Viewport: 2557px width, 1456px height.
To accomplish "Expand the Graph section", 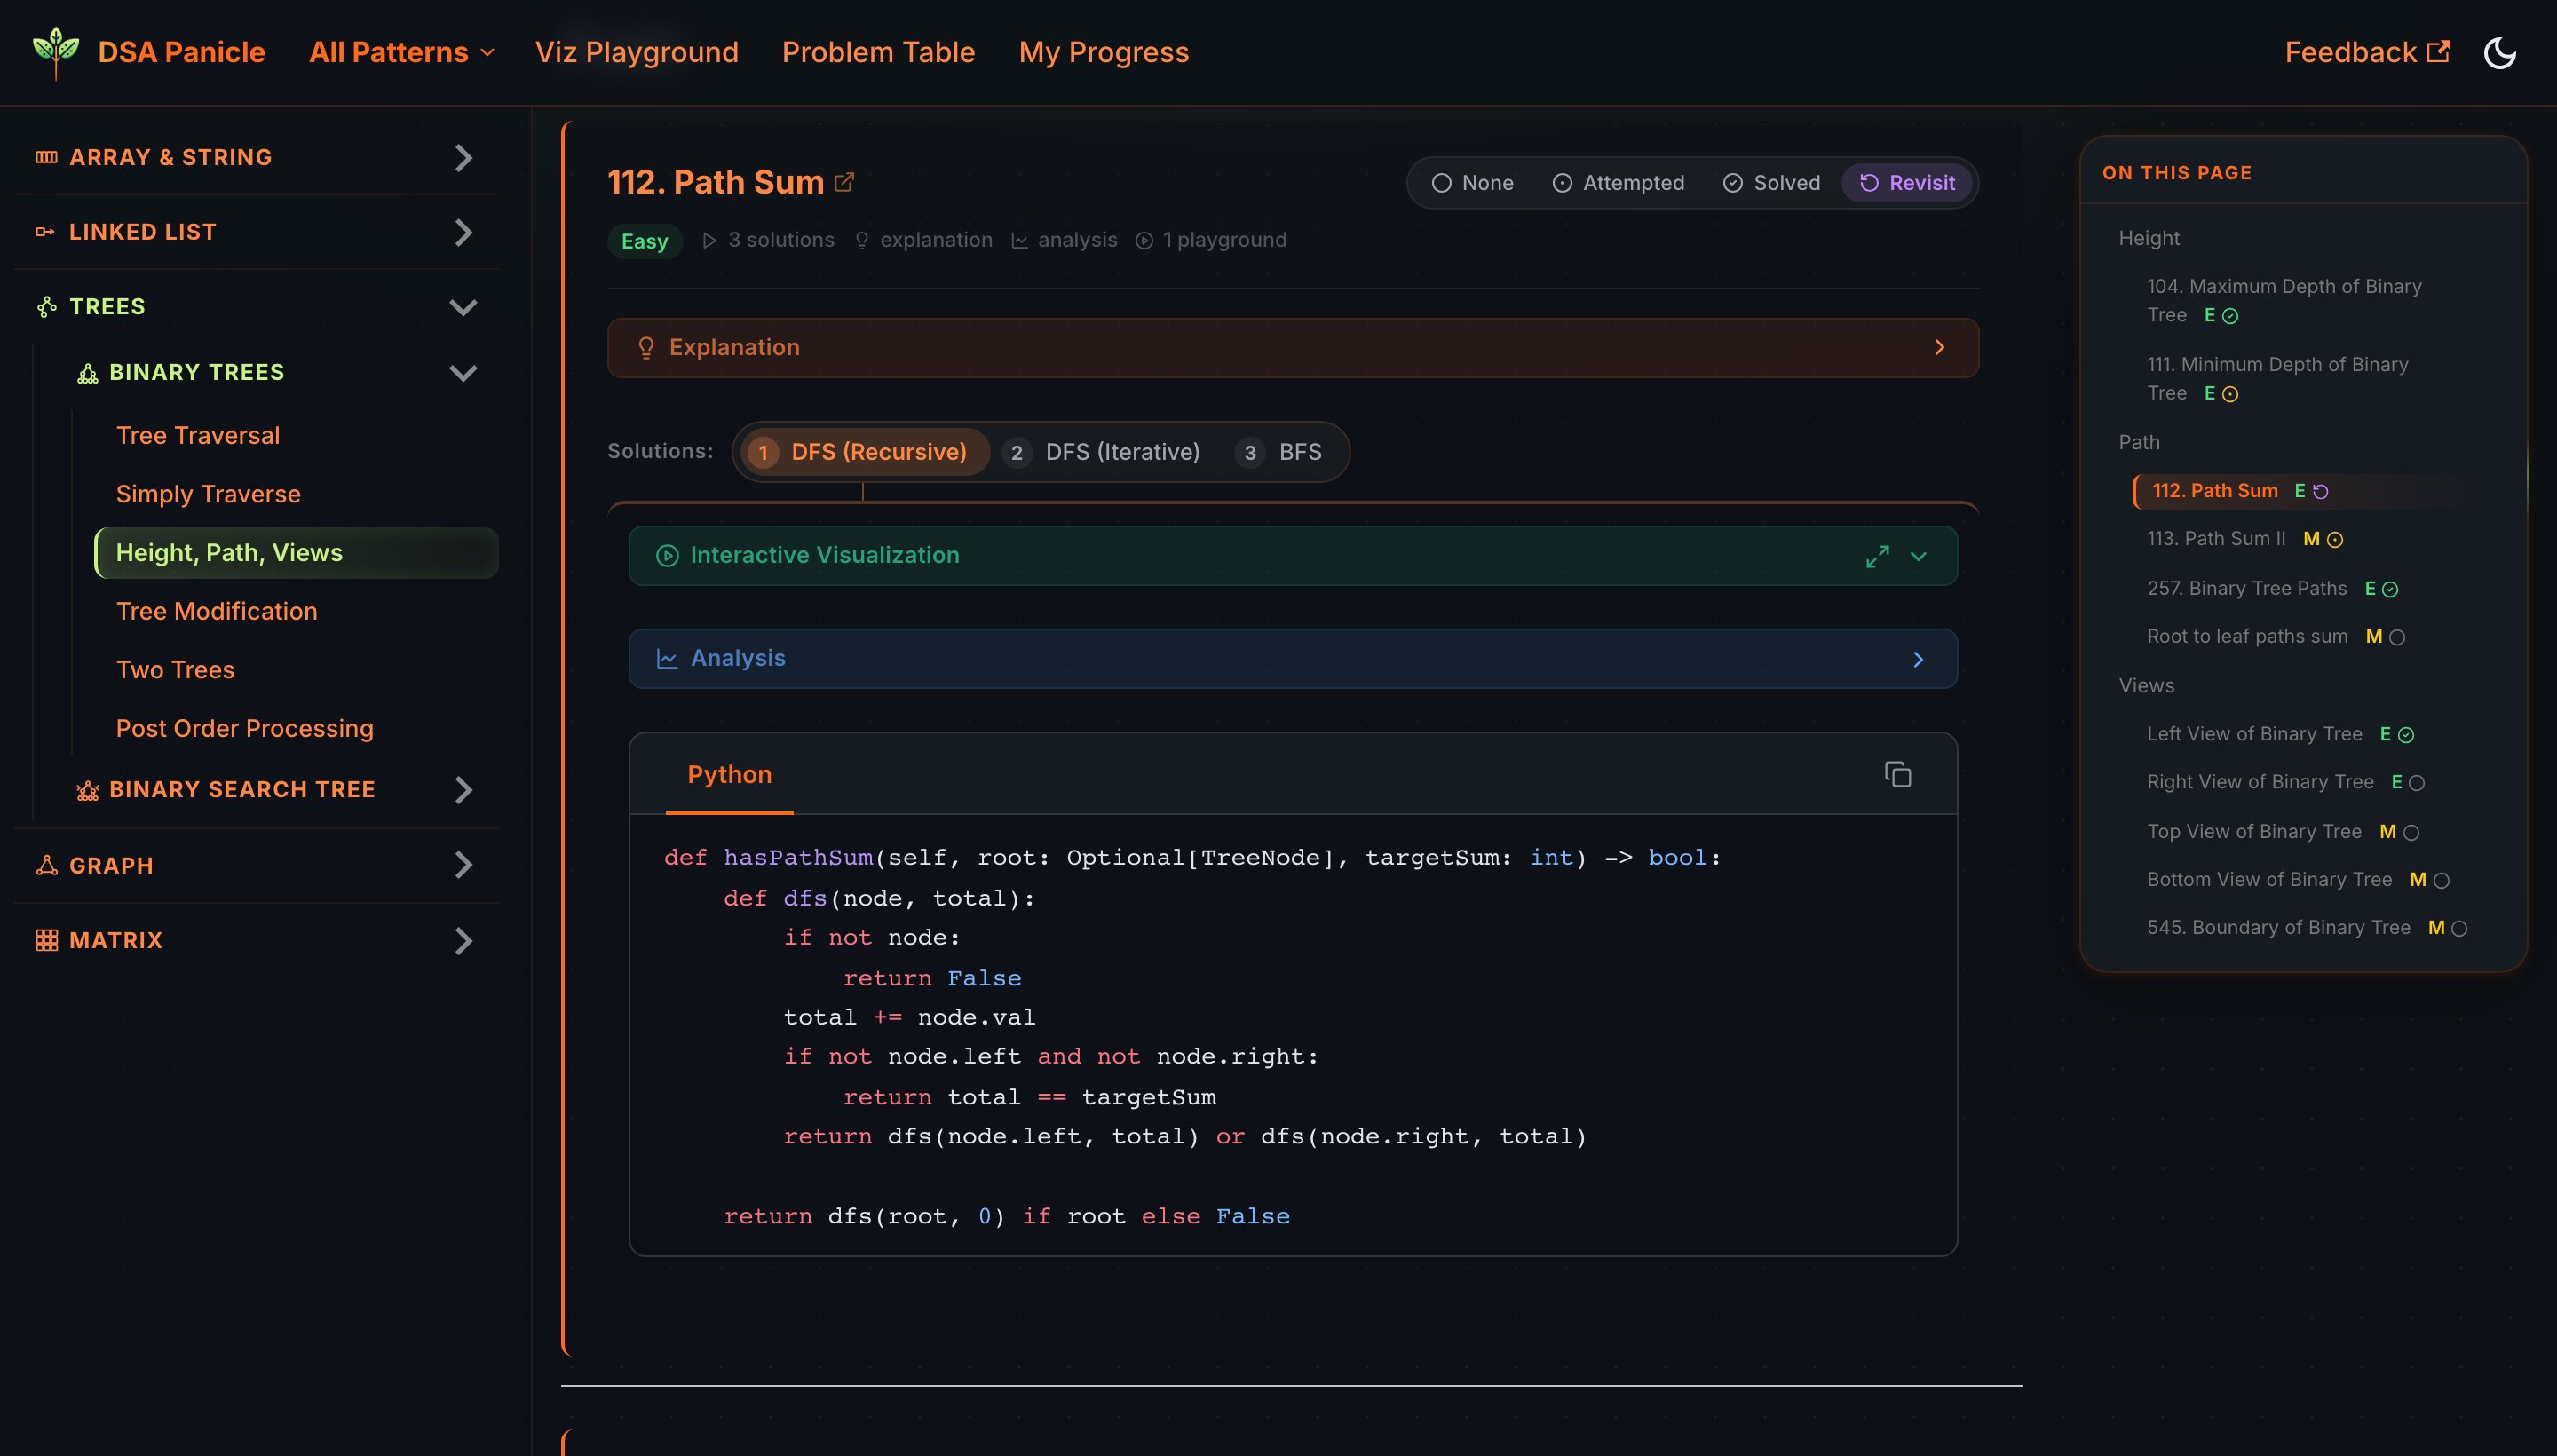I will click(462, 865).
